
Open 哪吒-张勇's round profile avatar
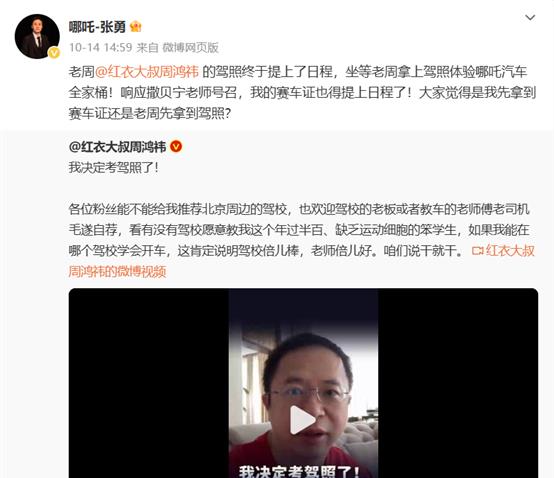click(37, 36)
